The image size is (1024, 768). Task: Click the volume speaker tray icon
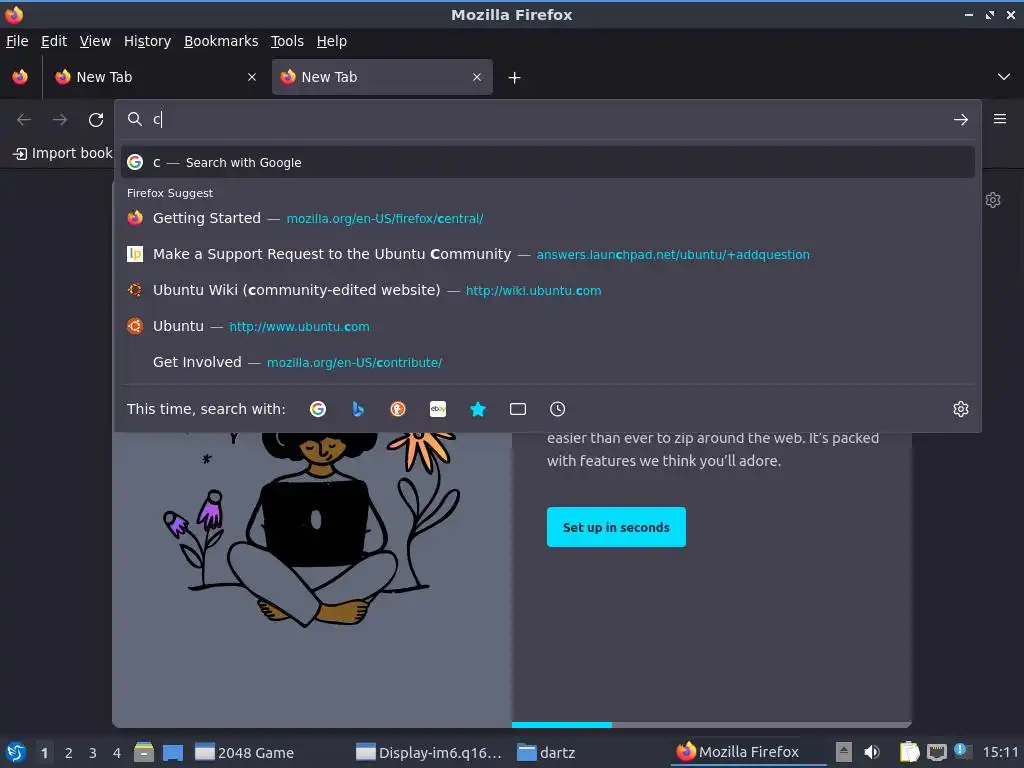872,752
